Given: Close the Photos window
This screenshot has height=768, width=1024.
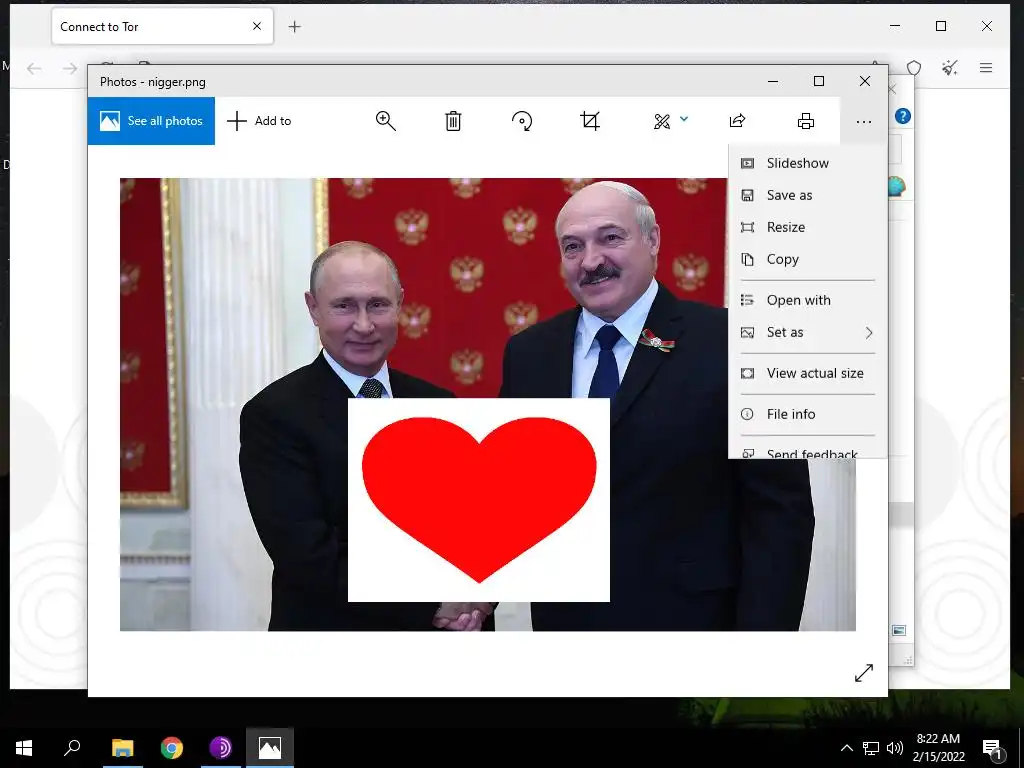Looking at the screenshot, I should [x=865, y=81].
